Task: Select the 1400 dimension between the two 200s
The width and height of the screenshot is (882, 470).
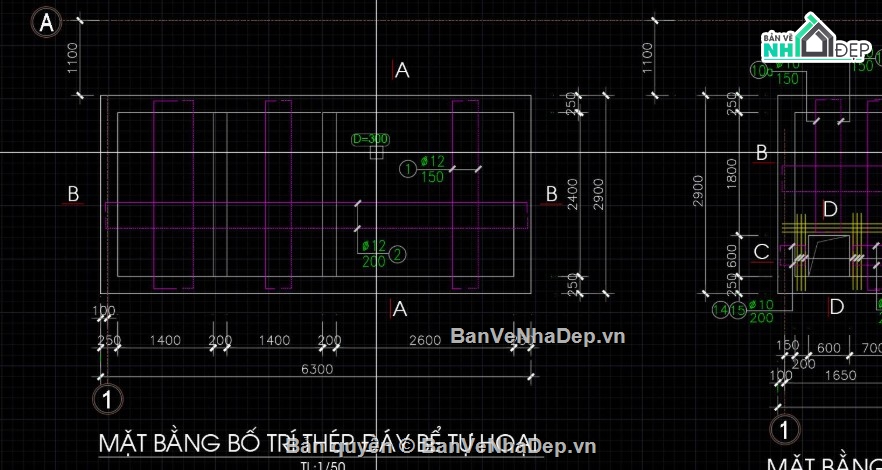Action: 274,340
